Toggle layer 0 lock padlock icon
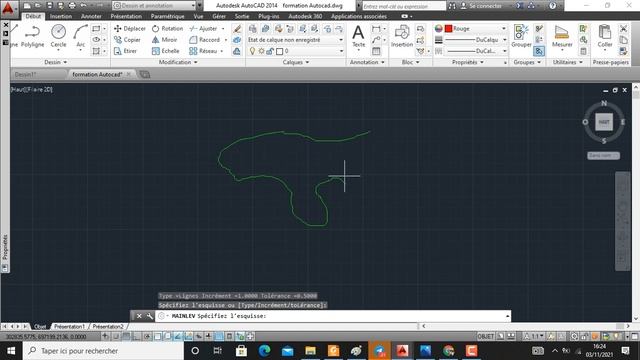640x360 pixels. 270,51
